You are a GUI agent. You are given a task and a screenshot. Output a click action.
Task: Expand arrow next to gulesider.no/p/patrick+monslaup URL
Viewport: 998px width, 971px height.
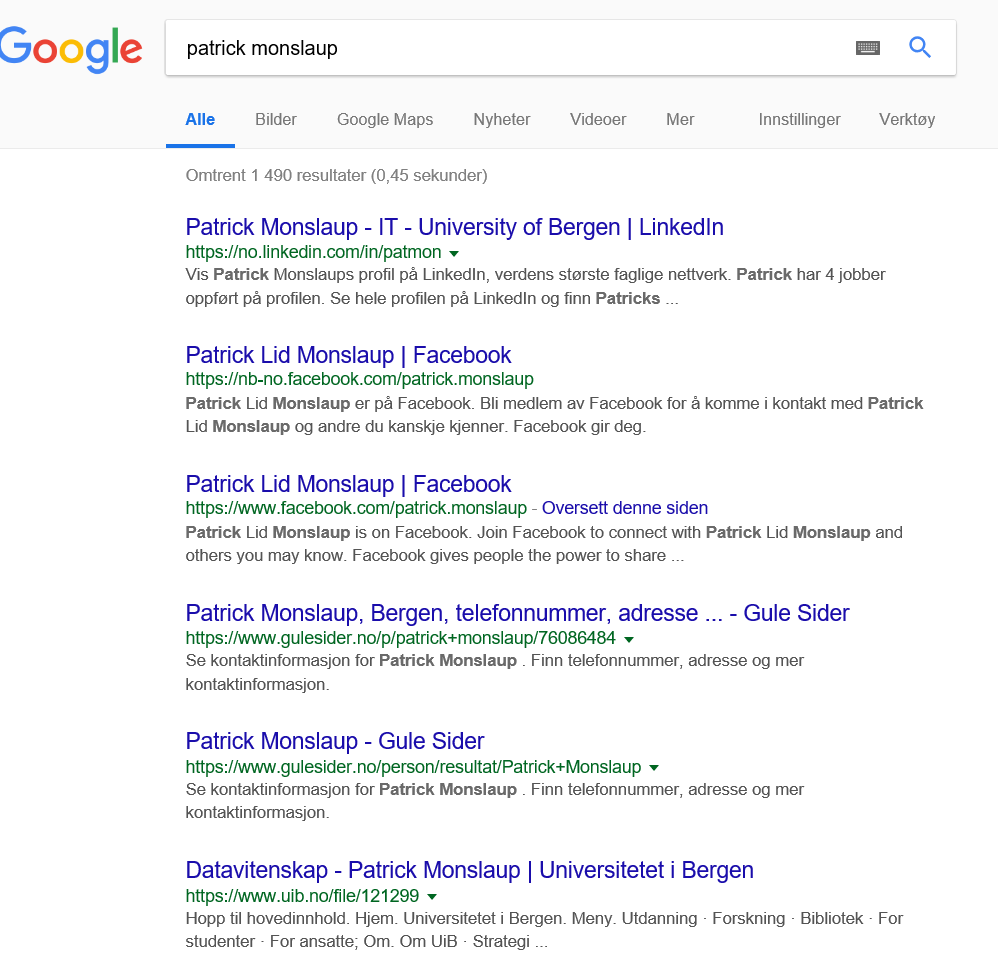point(629,639)
